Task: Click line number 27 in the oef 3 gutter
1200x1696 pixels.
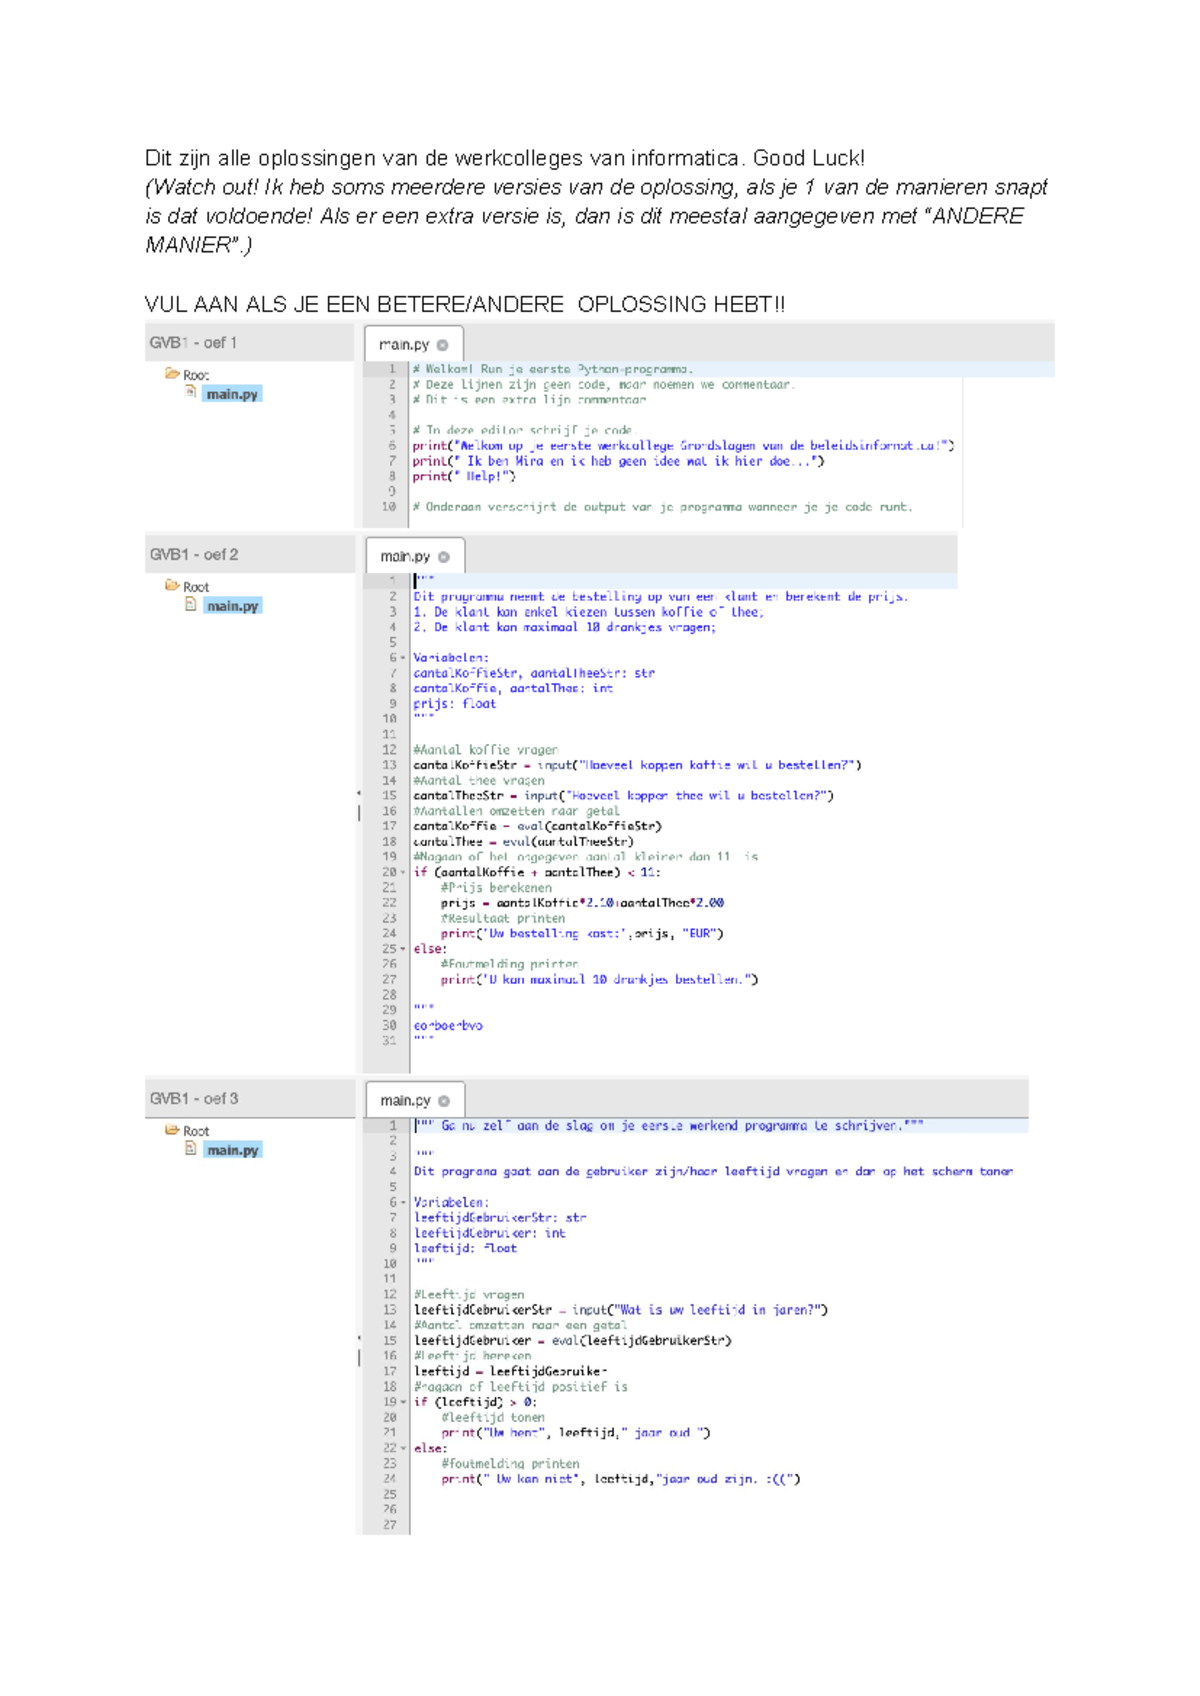Action: point(389,1525)
